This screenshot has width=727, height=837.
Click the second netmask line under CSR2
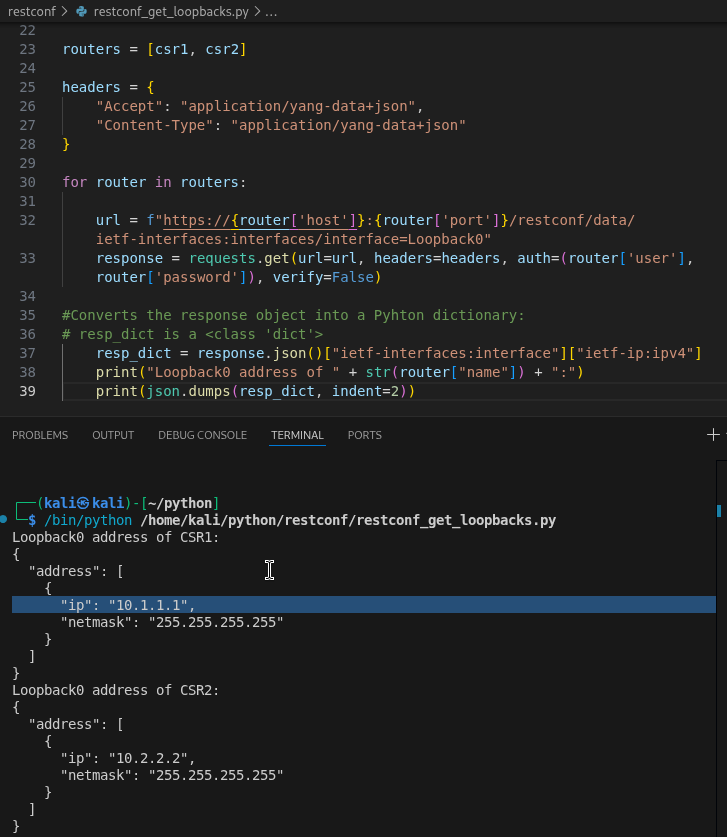[171, 776]
